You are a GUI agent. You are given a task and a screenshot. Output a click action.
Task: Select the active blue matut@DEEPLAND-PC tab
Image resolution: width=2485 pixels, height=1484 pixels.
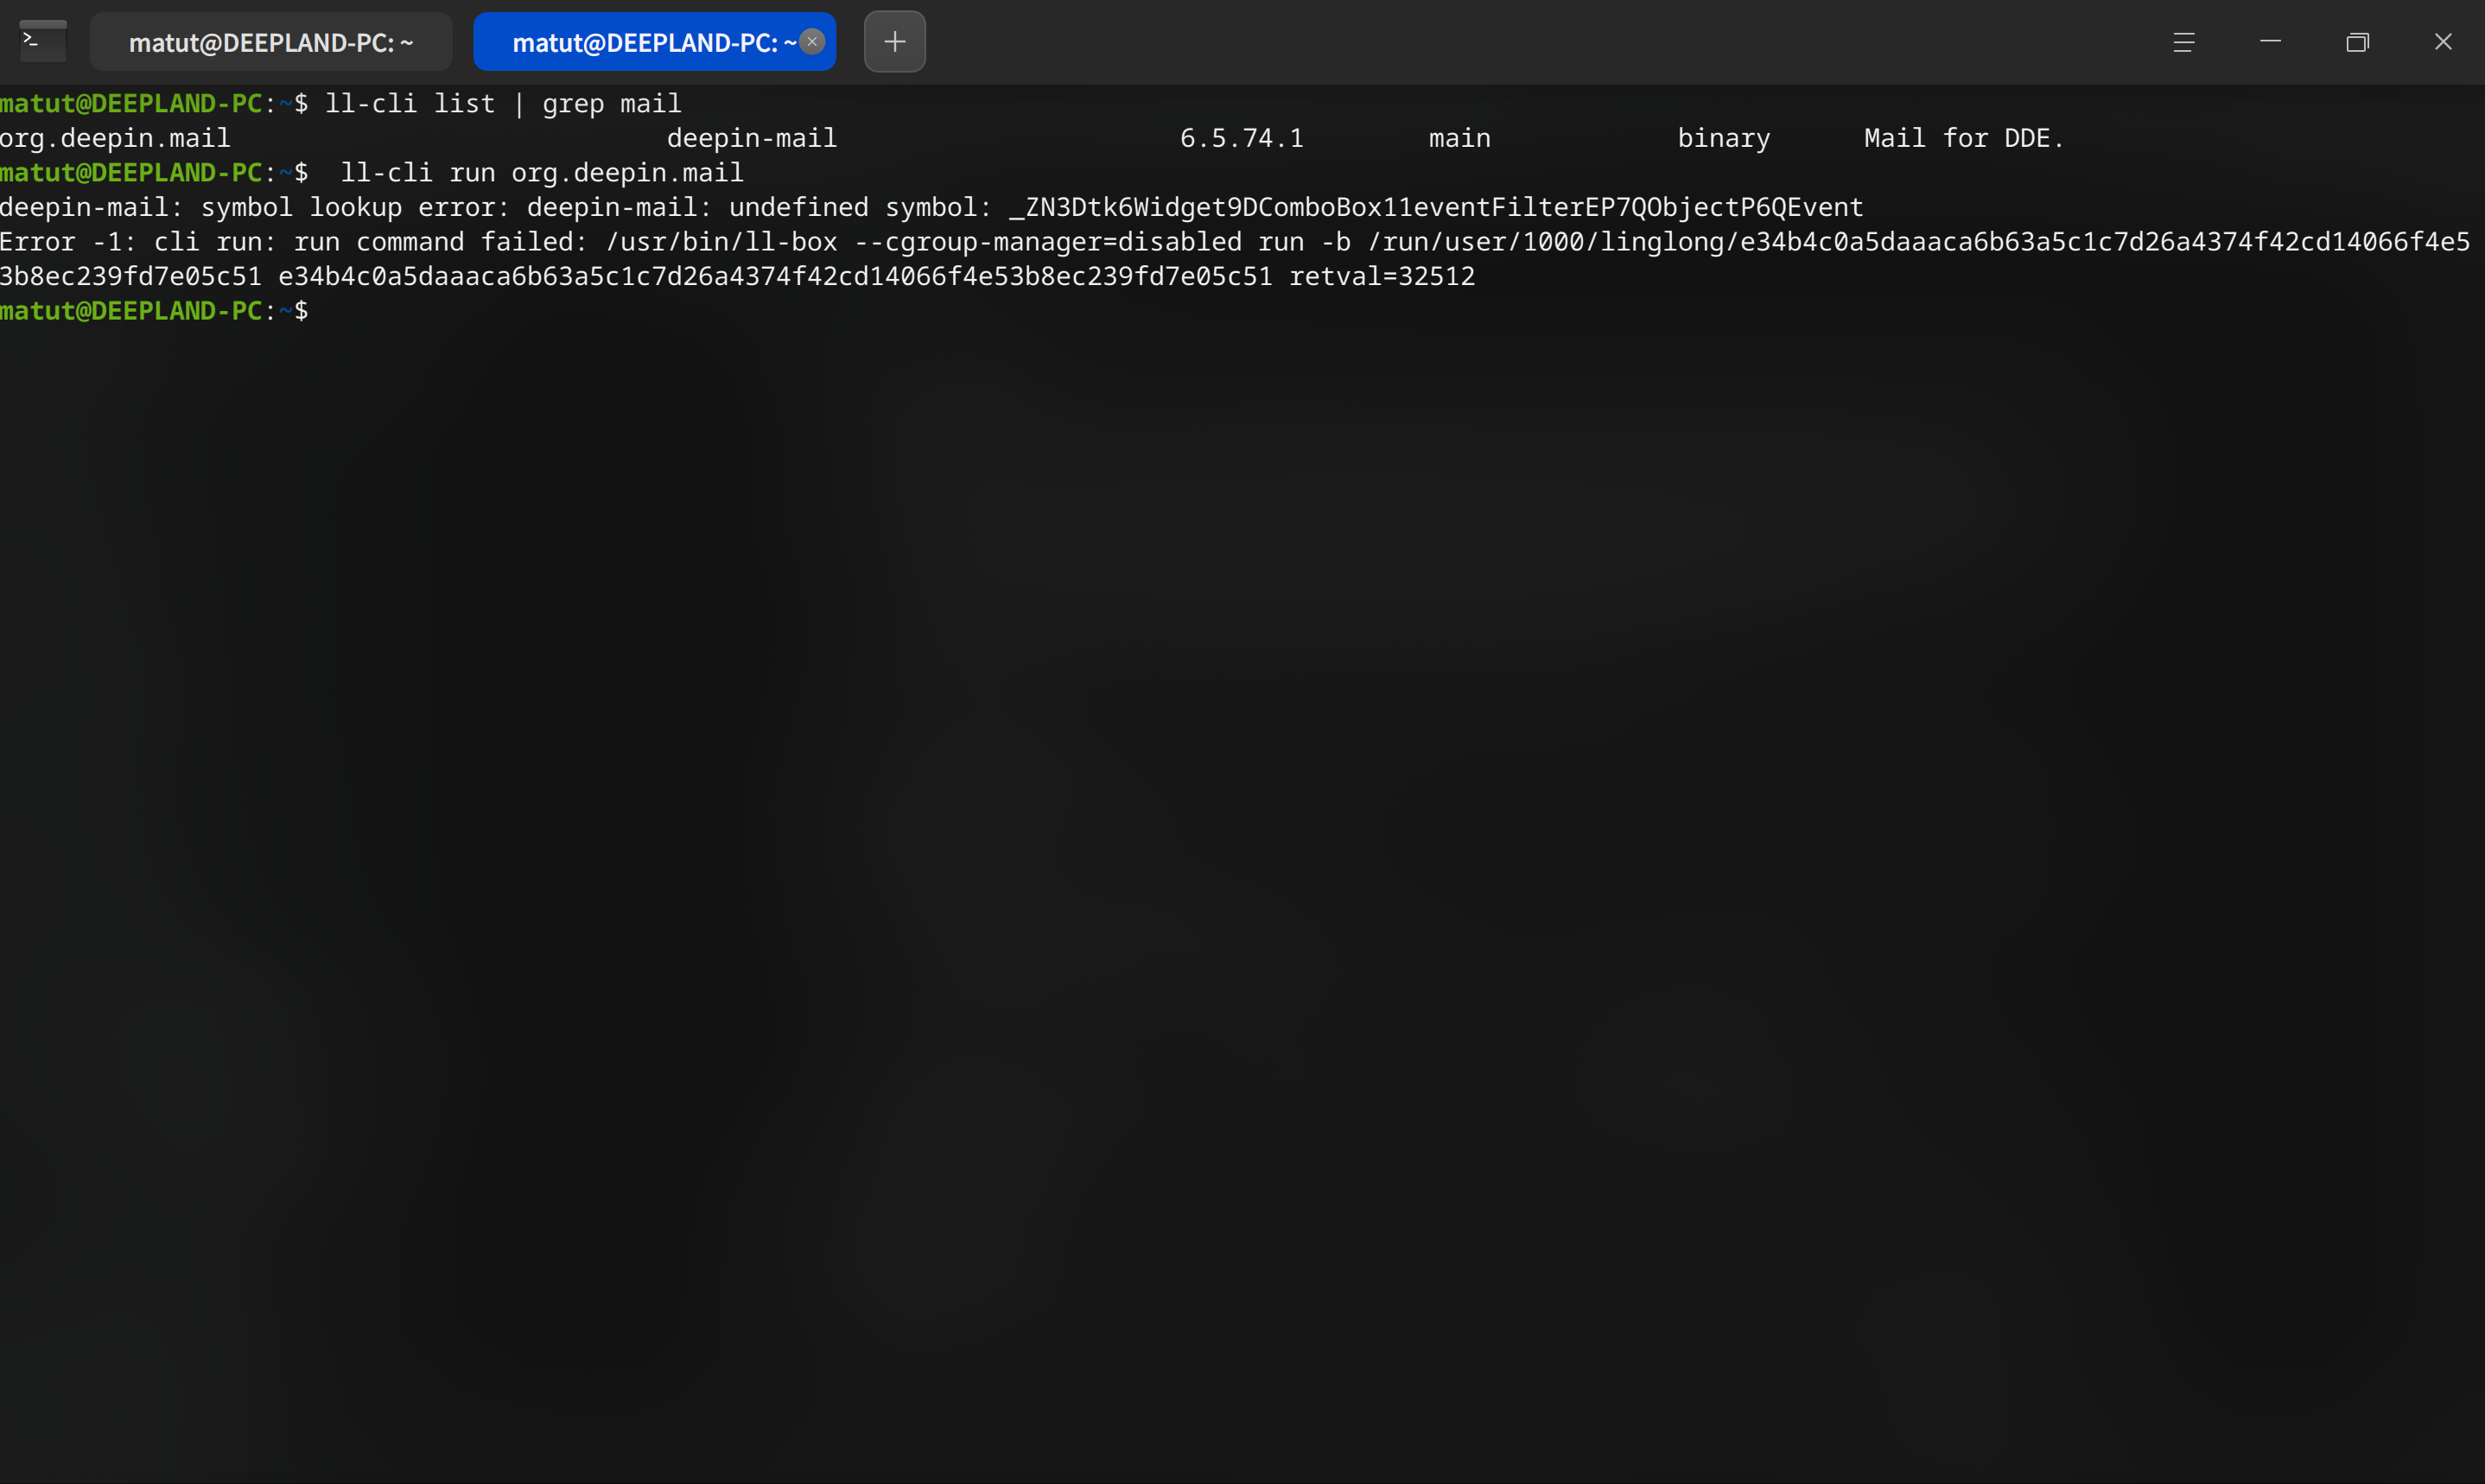pos(653,42)
